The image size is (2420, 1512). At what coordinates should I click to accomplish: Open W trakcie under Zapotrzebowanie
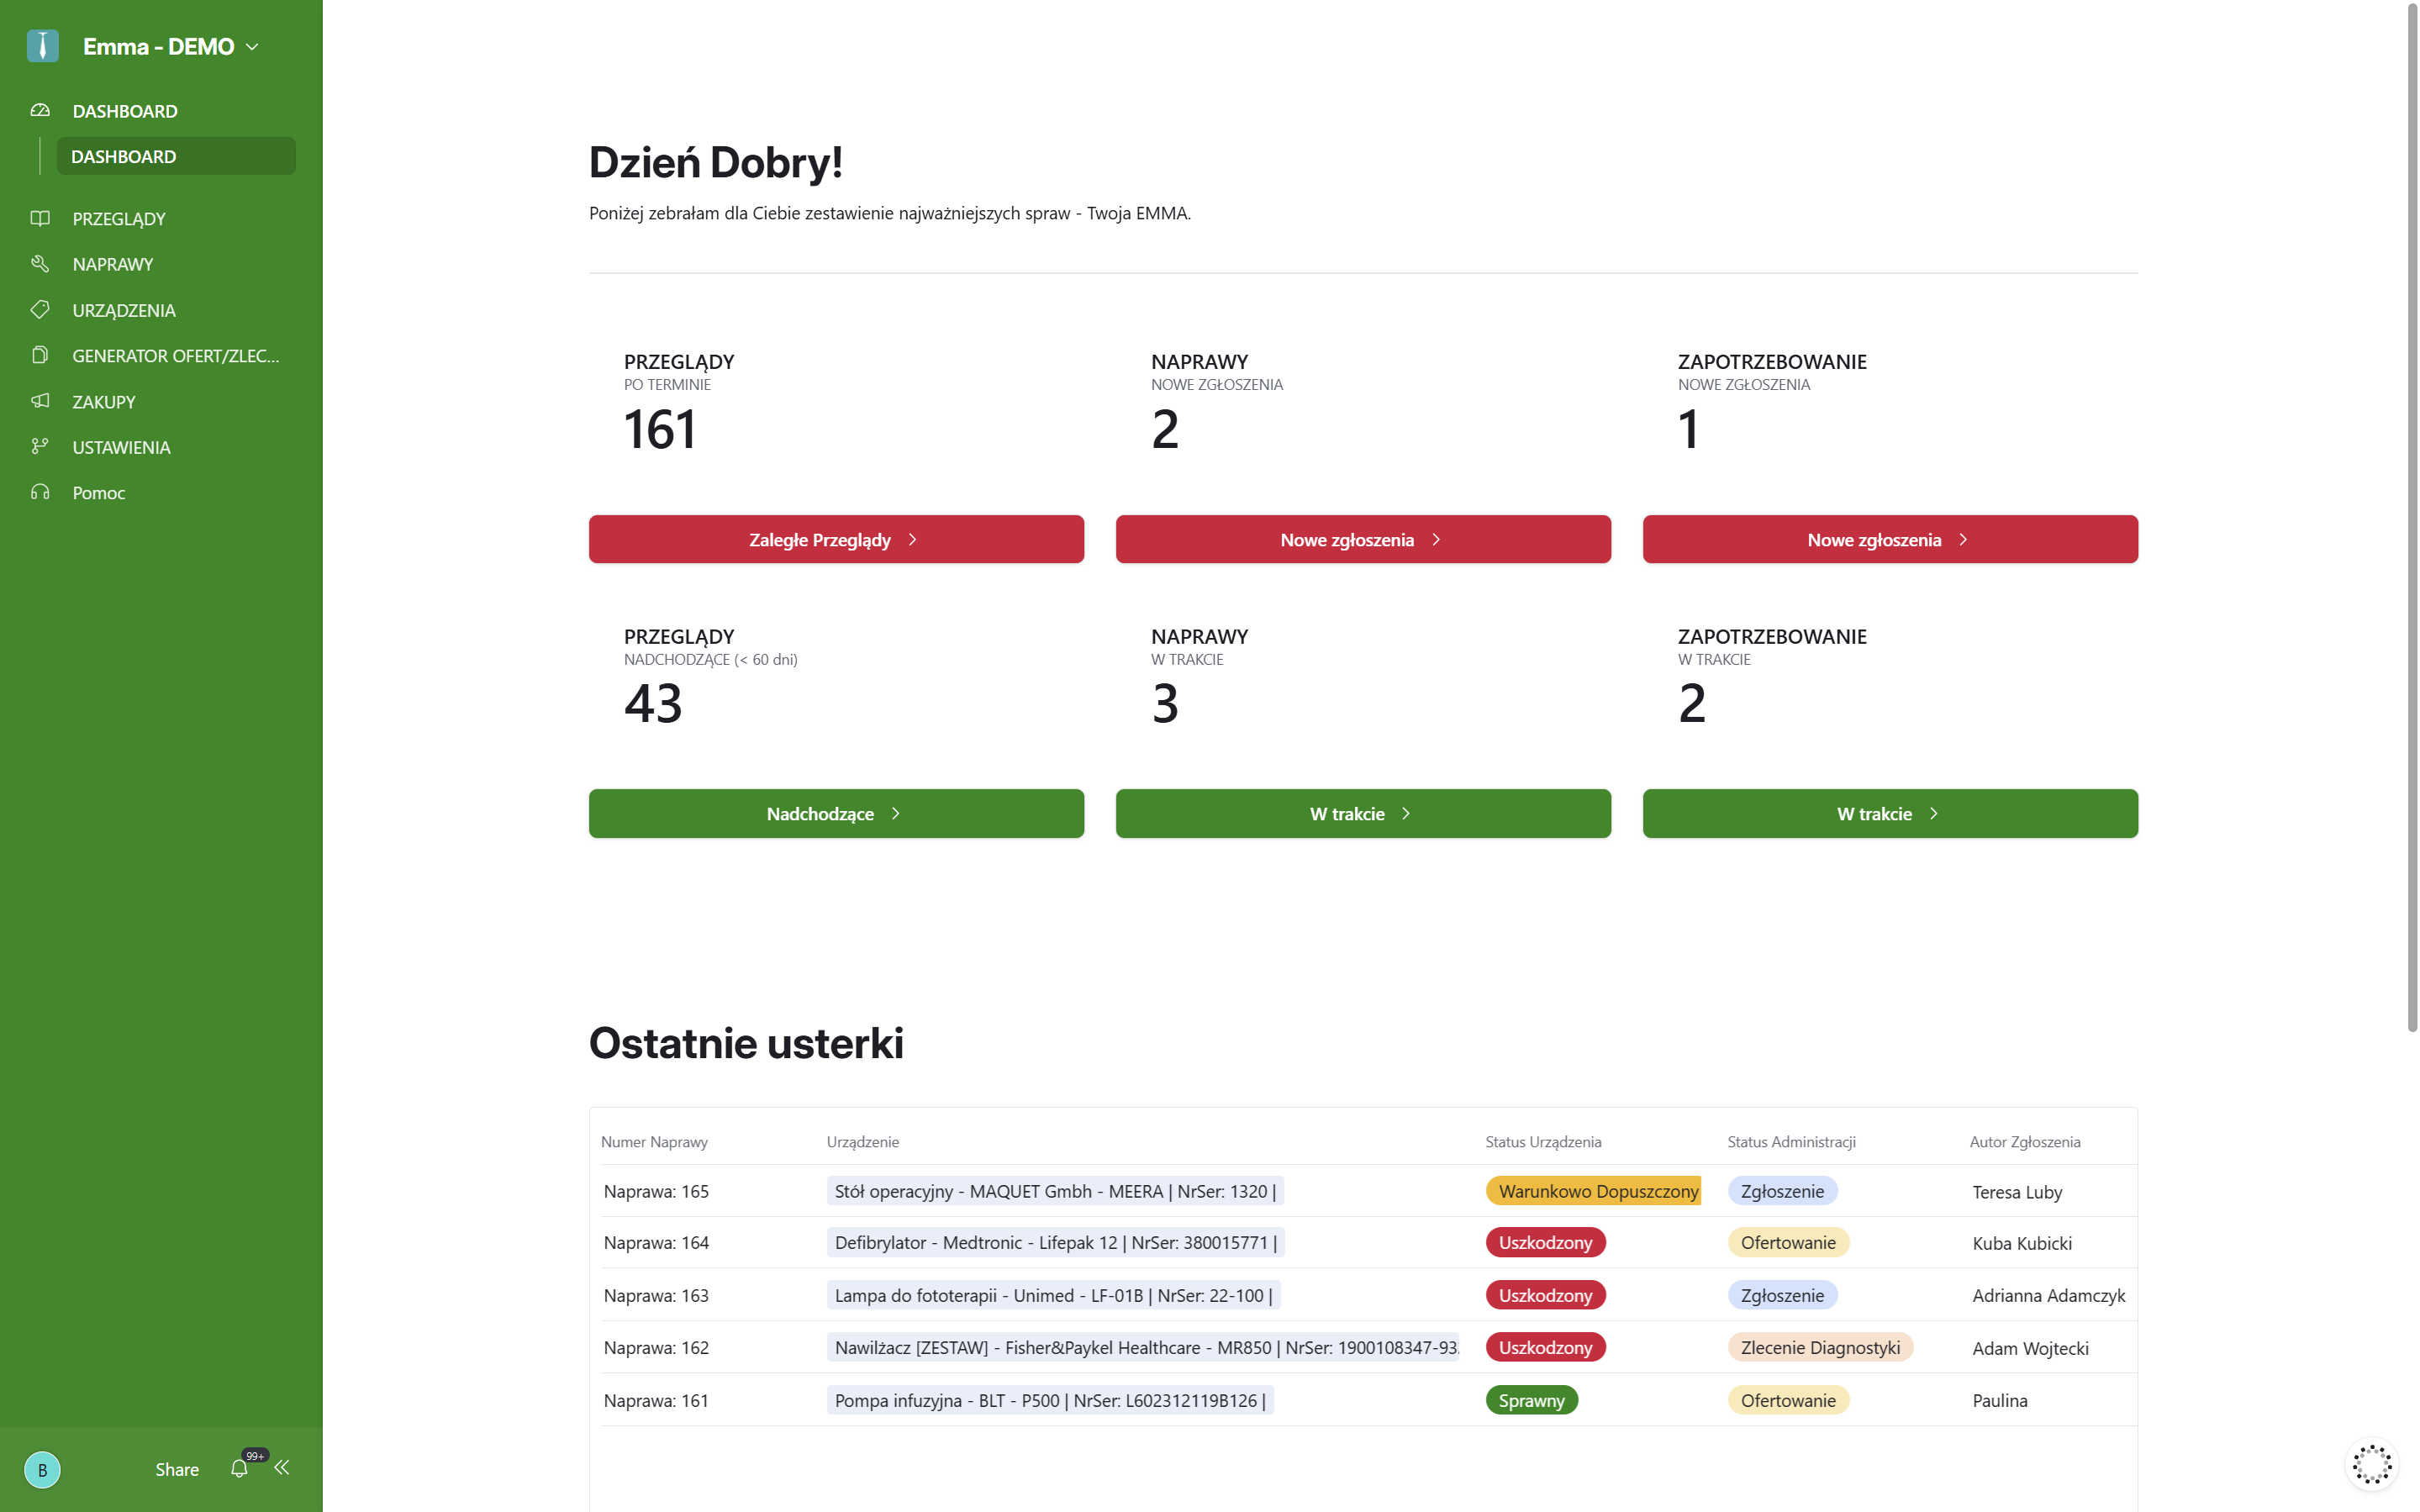click(x=1888, y=813)
